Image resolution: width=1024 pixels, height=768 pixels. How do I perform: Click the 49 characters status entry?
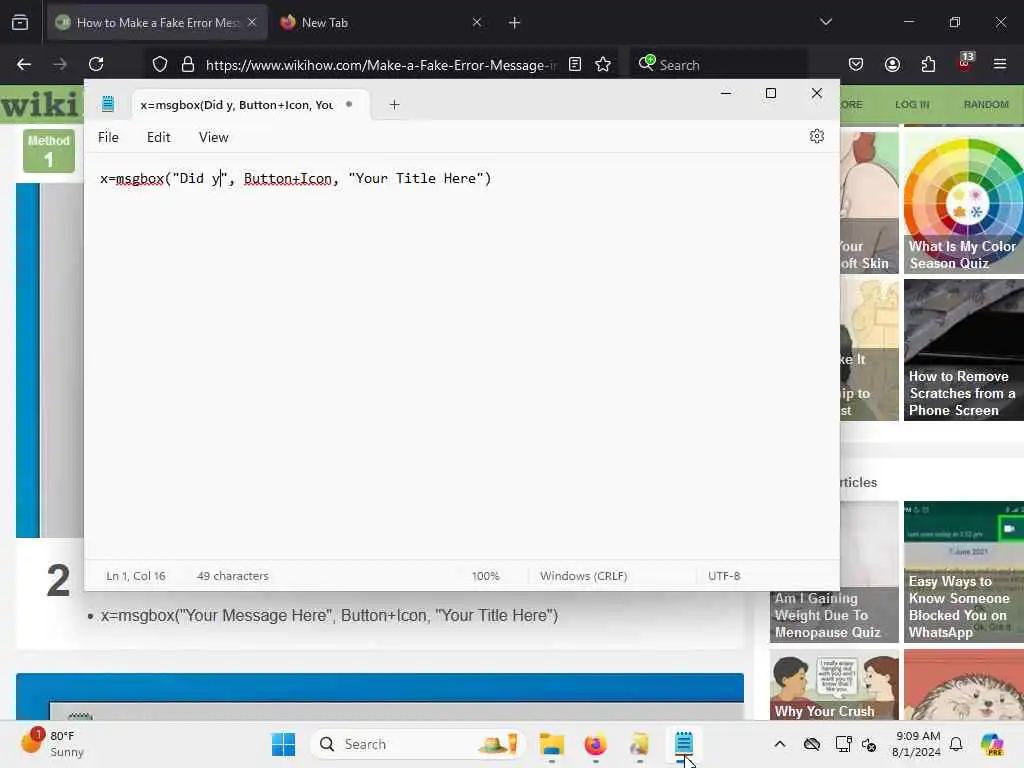tap(232, 576)
